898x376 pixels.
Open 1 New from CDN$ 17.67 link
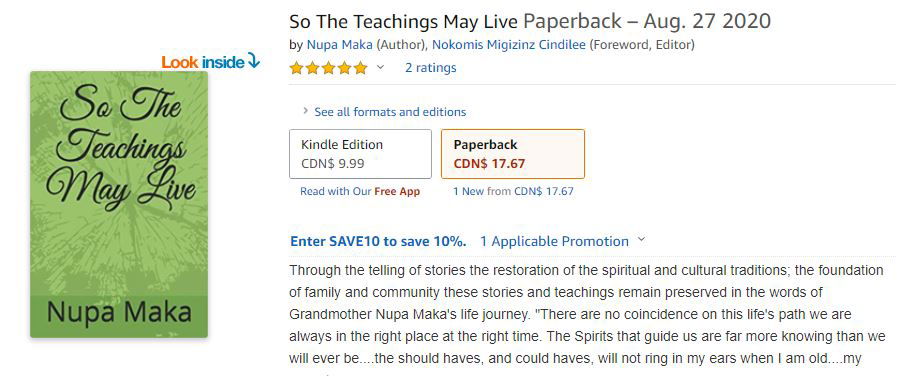[x=513, y=192]
